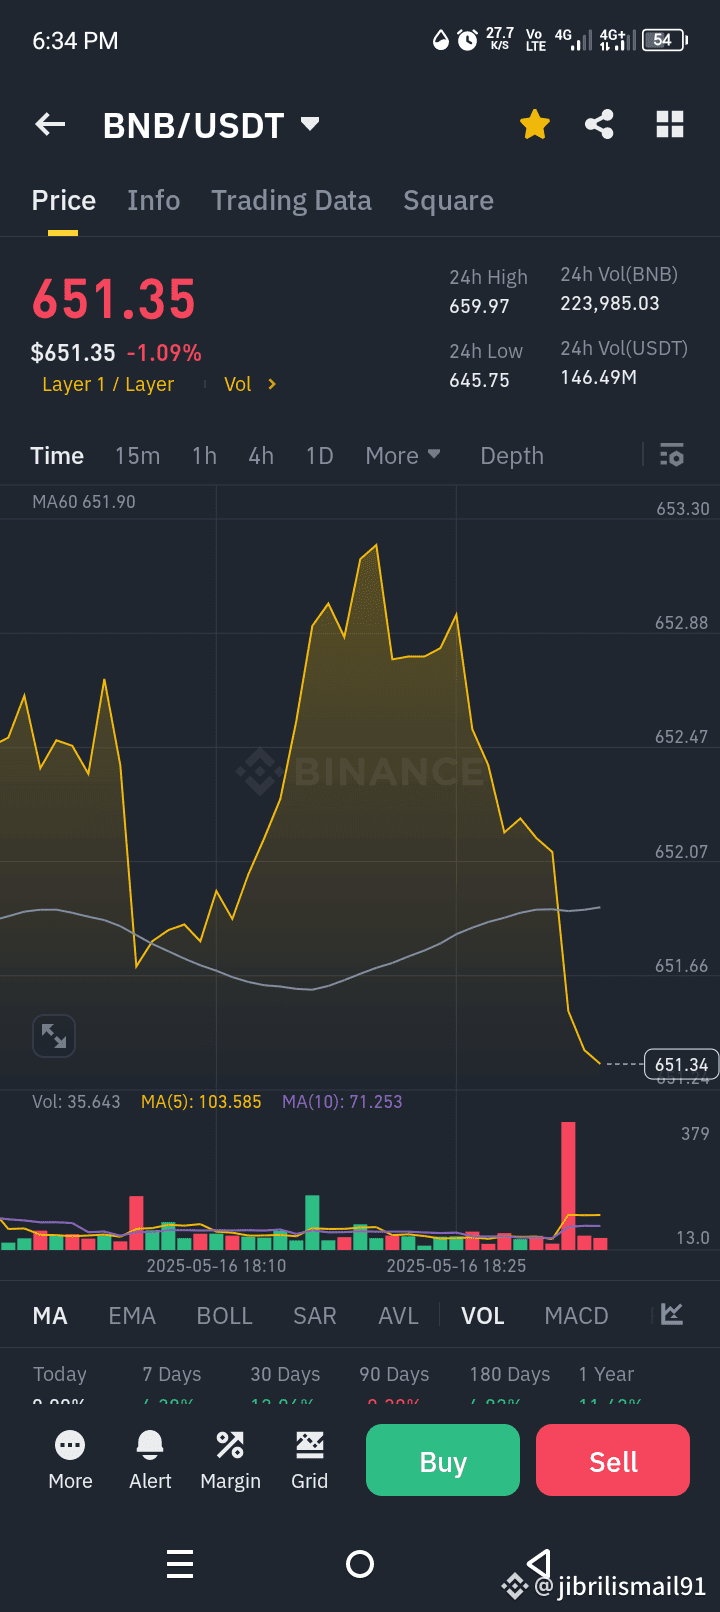
Task: Tap the large 651.35 price
Action: [114, 299]
